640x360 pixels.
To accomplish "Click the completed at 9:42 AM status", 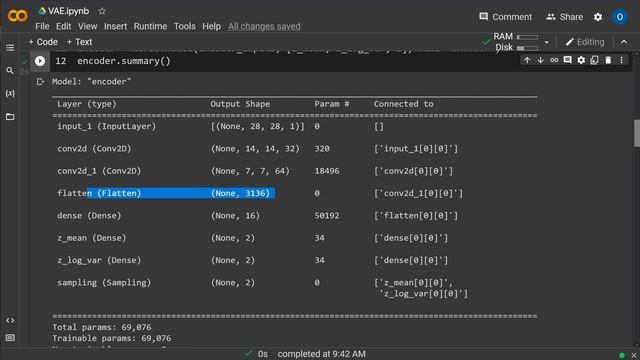I will 322,354.
